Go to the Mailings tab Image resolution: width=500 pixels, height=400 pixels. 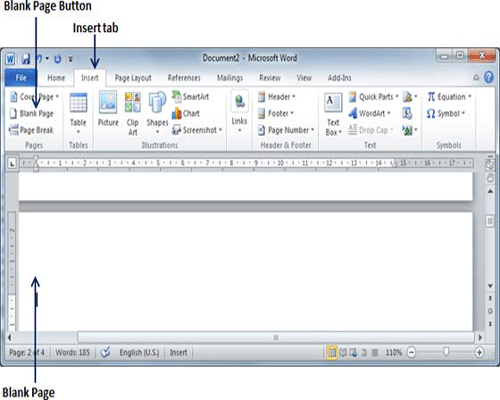(230, 78)
